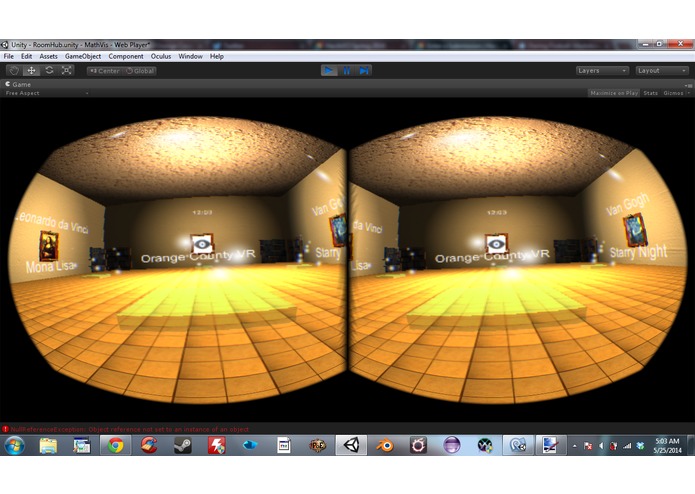The width and height of the screenshot is (695, 494).
Task: Click the eye icon in left game view
Action: [202, 244]
